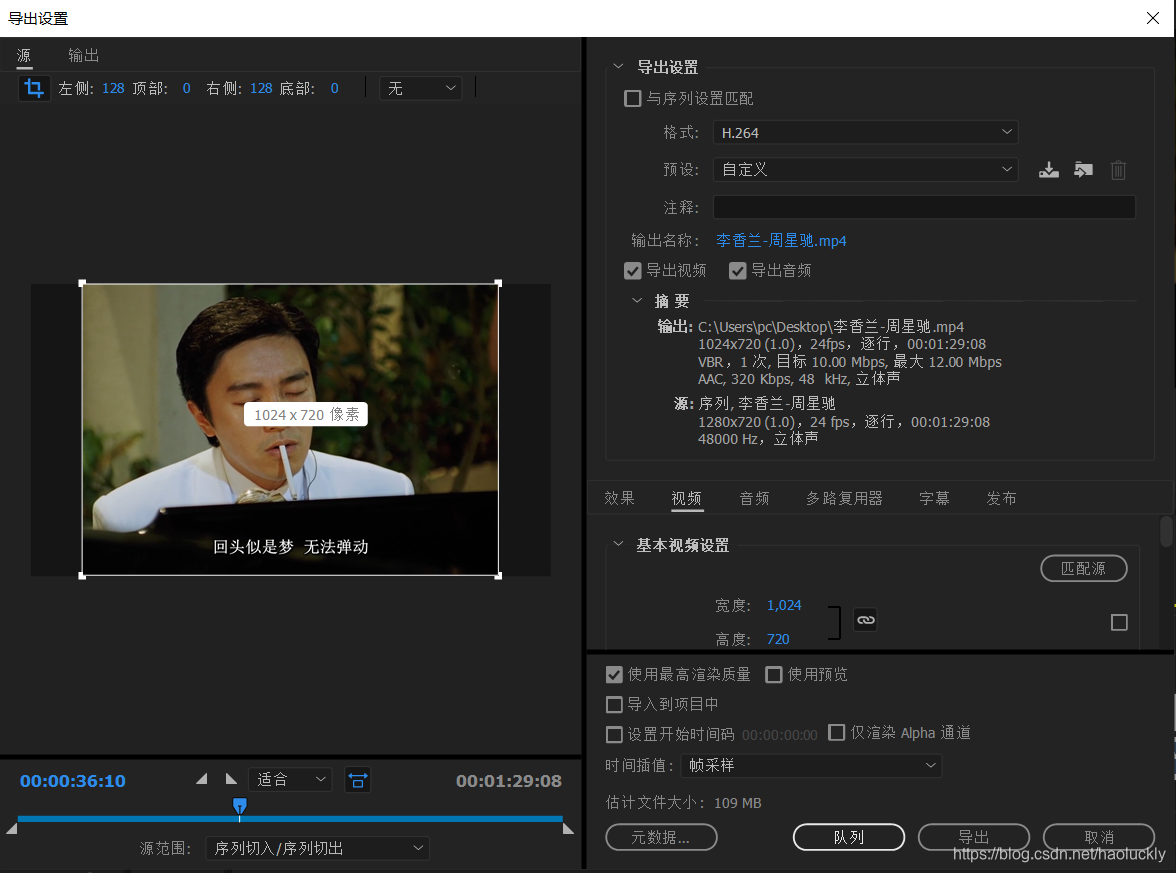The width and height of the screenshot is (1176, 873).
Task: Switch to the 源 tab
Action: click(x=24, y=56)
